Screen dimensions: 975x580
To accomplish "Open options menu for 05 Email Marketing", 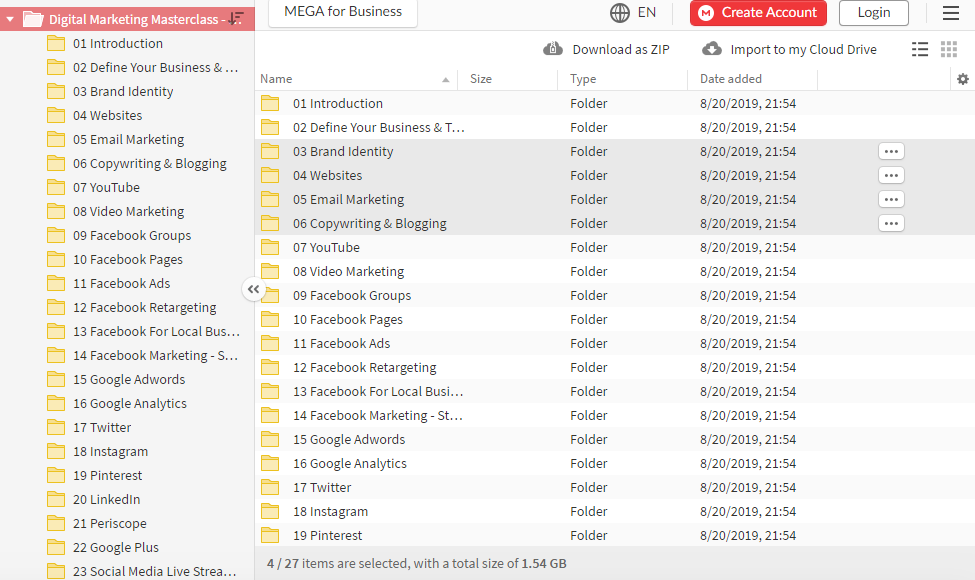I will pos(891,200).
